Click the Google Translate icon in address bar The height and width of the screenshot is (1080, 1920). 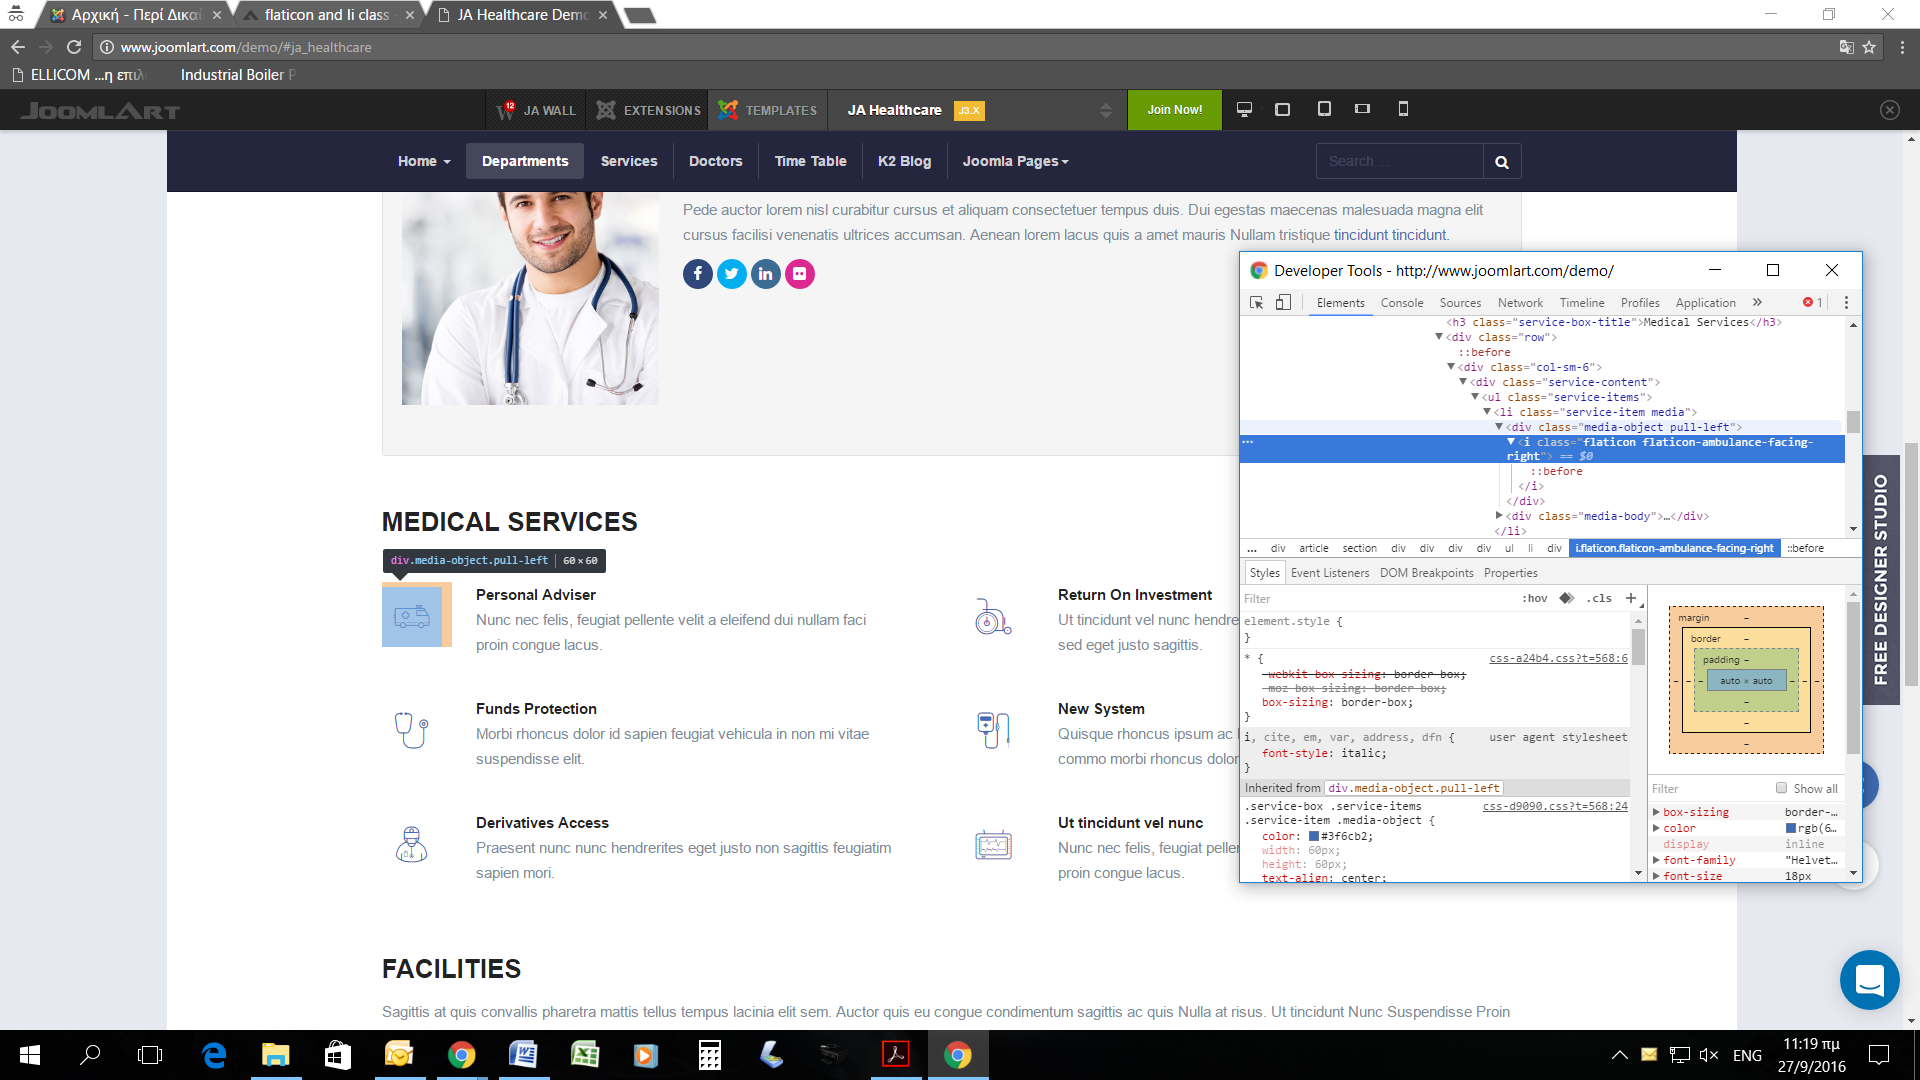(x=1846, y=47)
